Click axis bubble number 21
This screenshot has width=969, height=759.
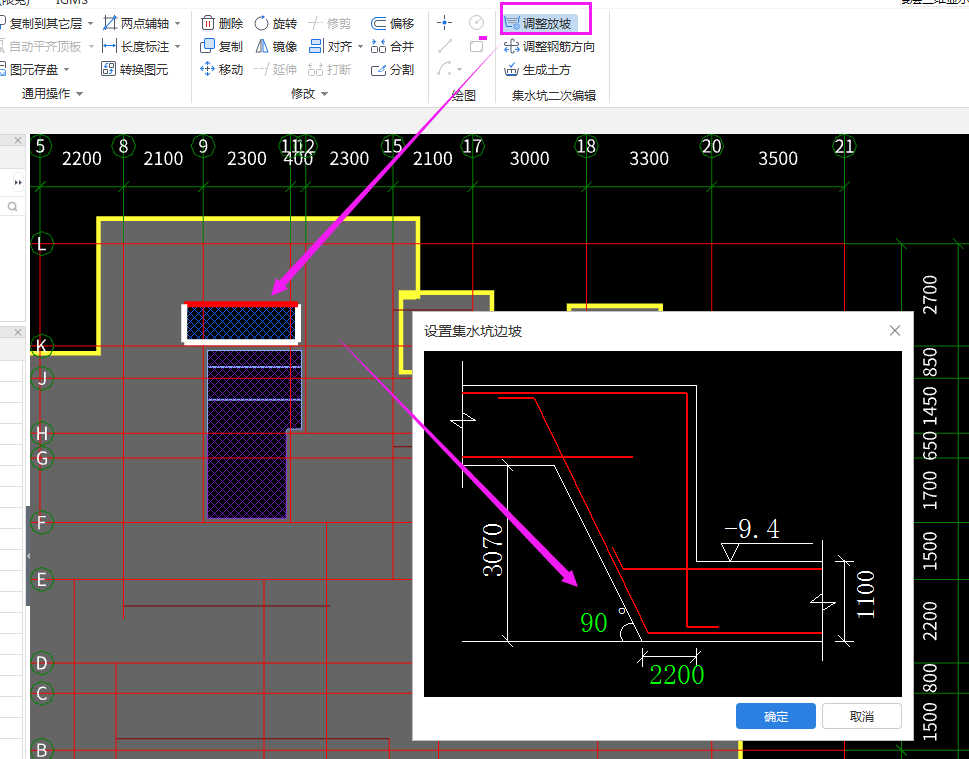(844, 146)
